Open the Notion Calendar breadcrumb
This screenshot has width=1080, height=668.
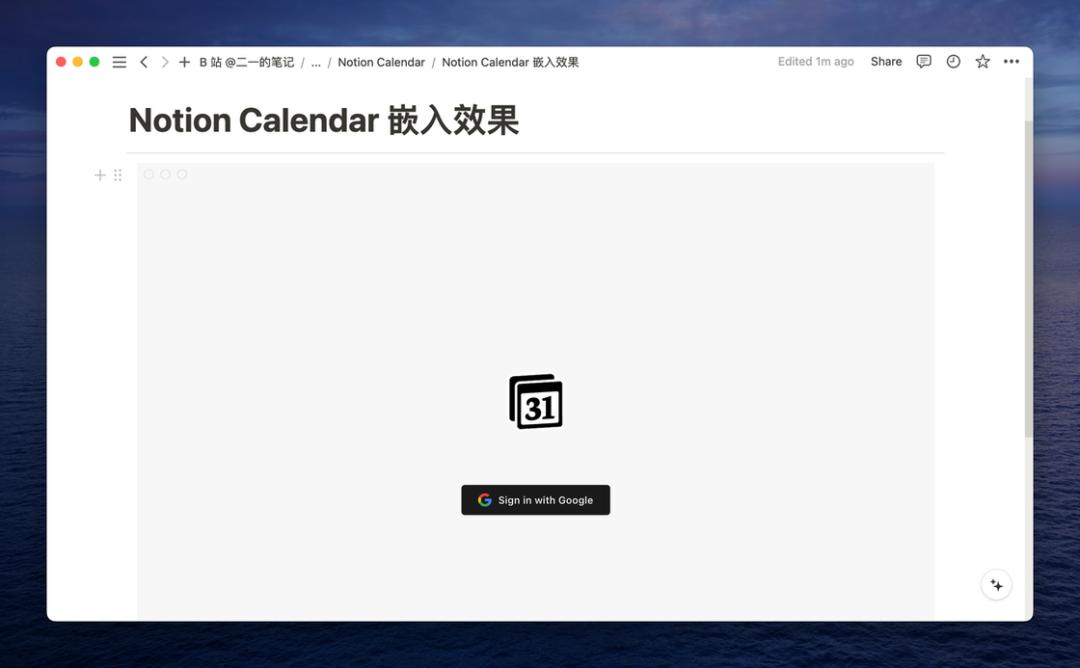pos(381,62)
